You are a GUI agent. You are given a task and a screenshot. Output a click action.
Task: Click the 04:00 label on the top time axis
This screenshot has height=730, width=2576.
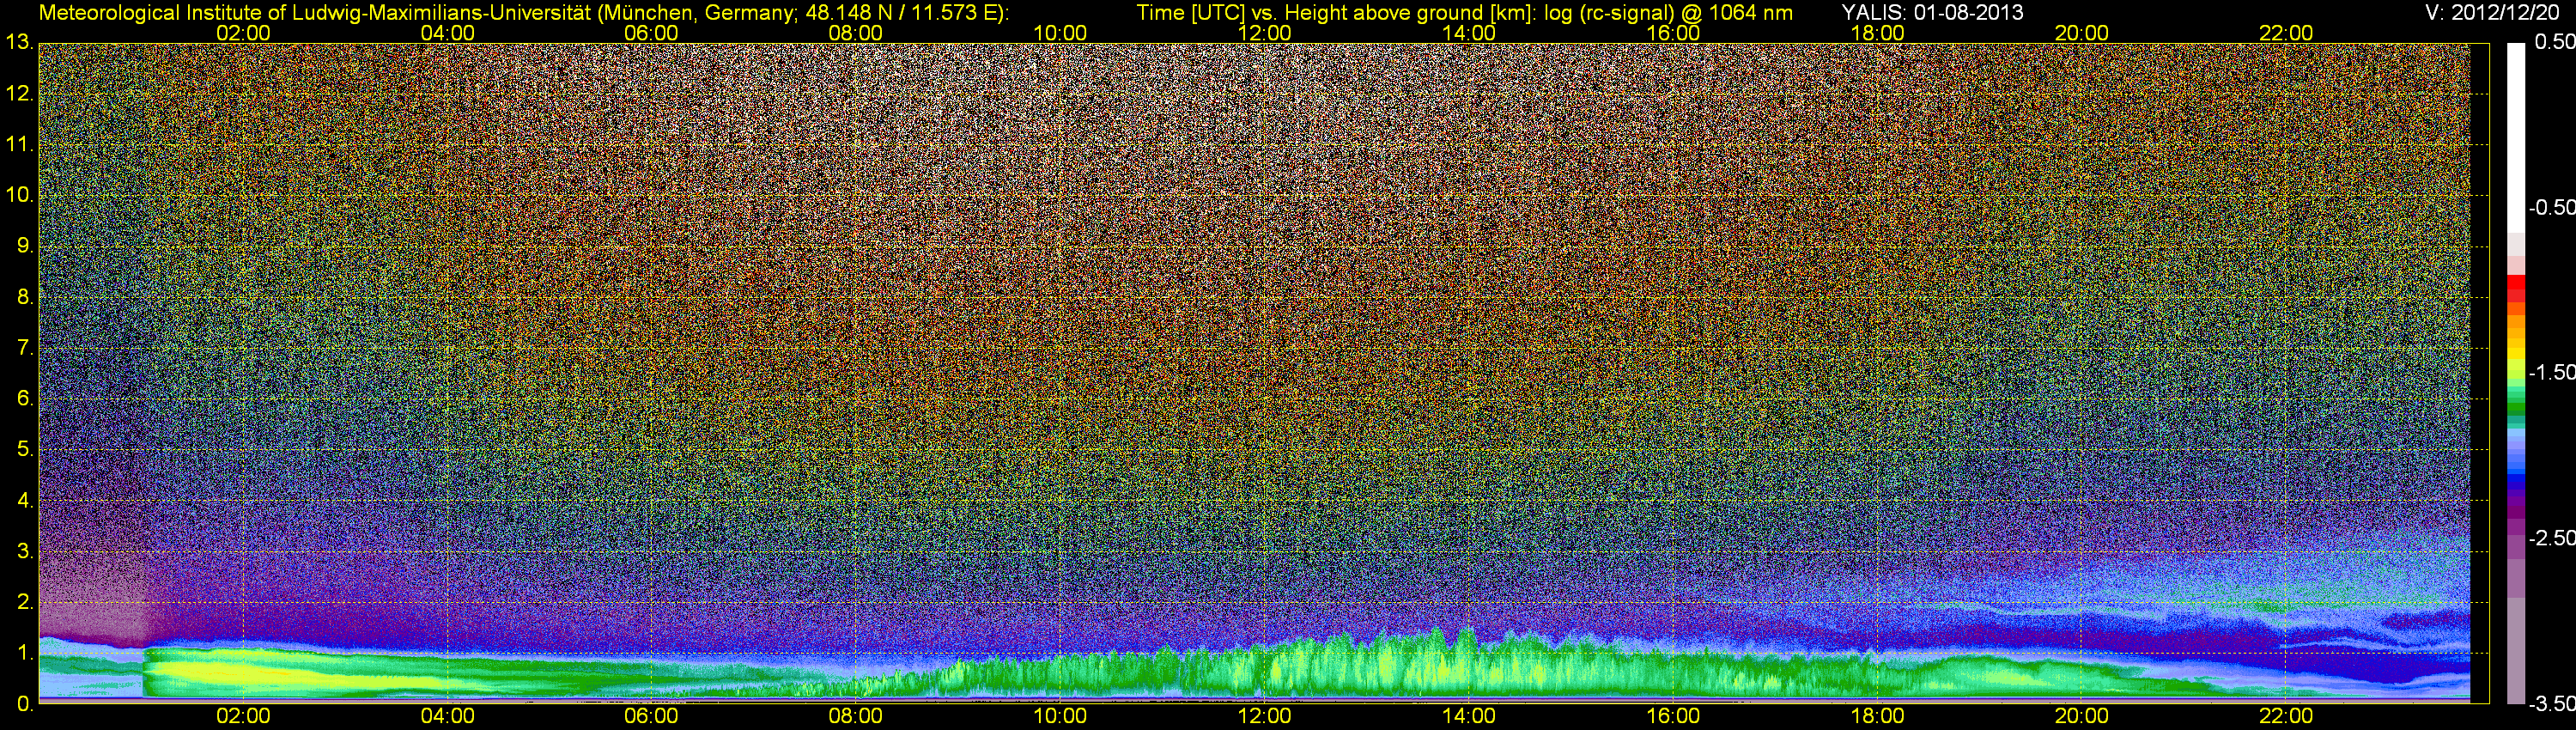(x=447, y=33)
